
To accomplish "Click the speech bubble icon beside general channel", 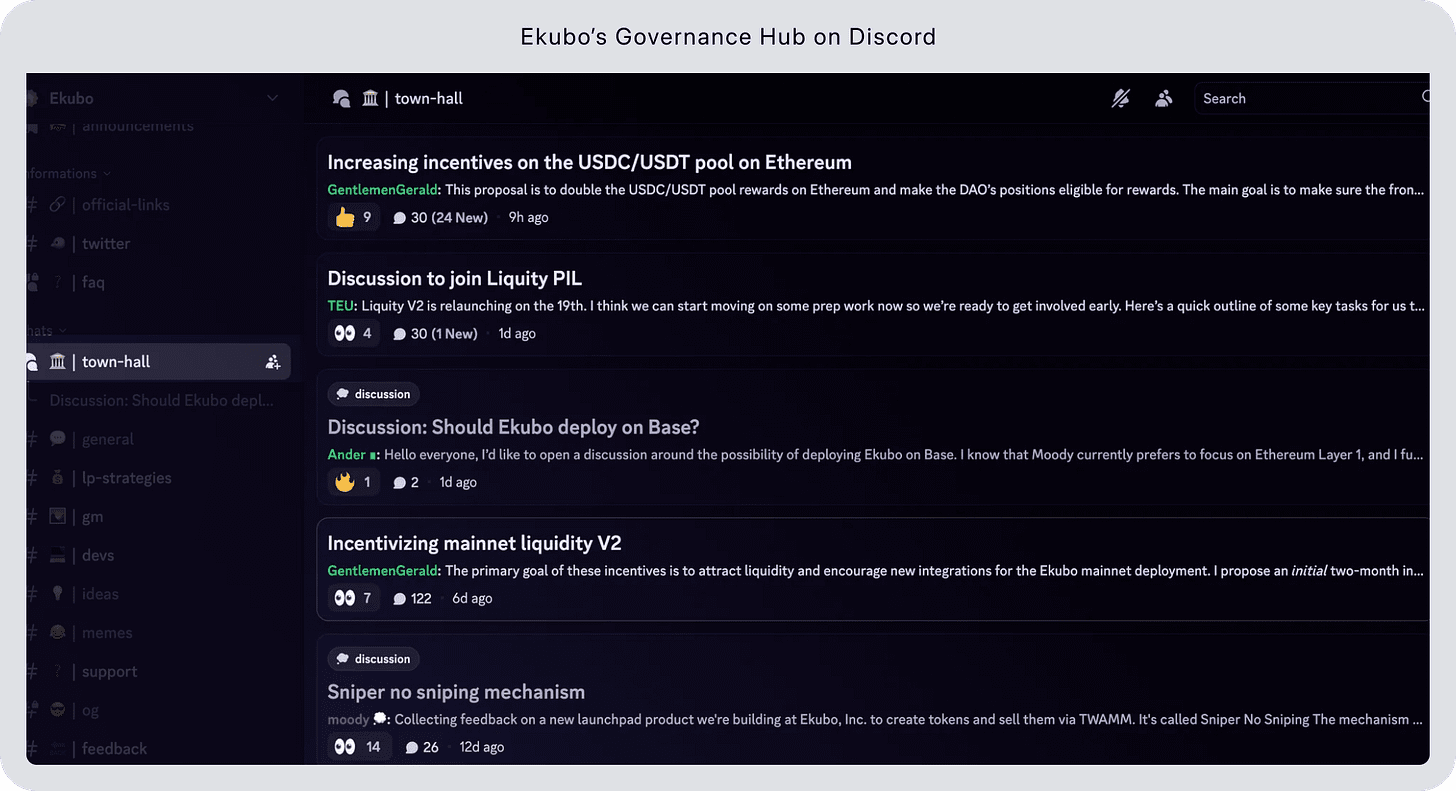I will (x=57, y=438).
